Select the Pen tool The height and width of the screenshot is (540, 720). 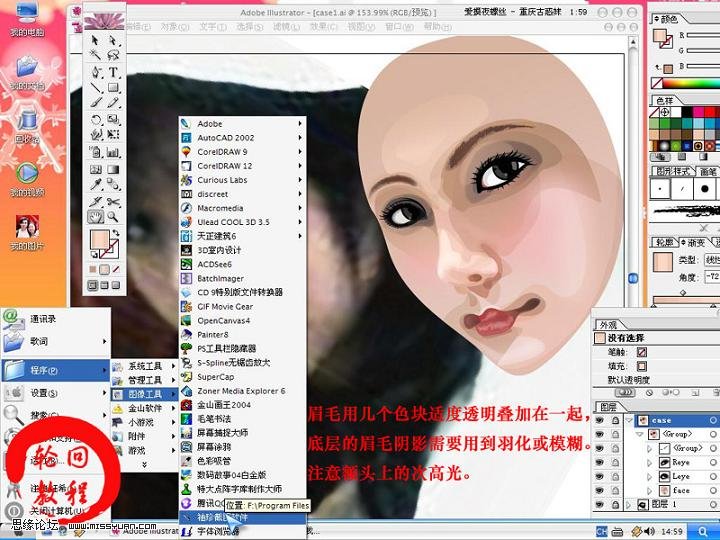[x=96, y=72]
